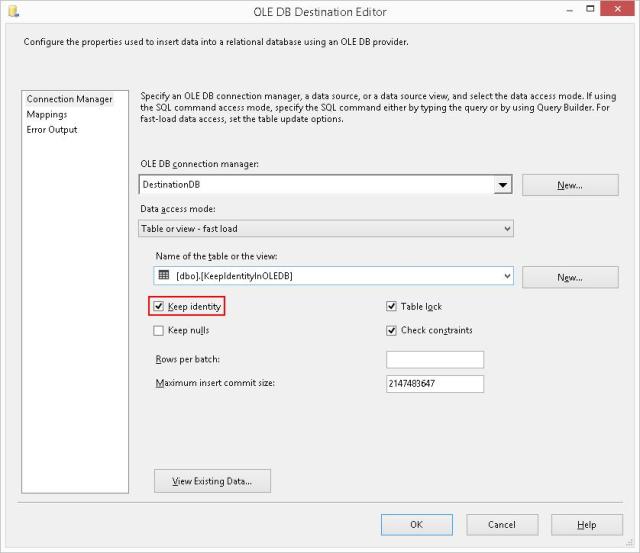This screenshot has height=553, width=640.
Task: Confirm the dialog with OK
Action: click(416, 524)
